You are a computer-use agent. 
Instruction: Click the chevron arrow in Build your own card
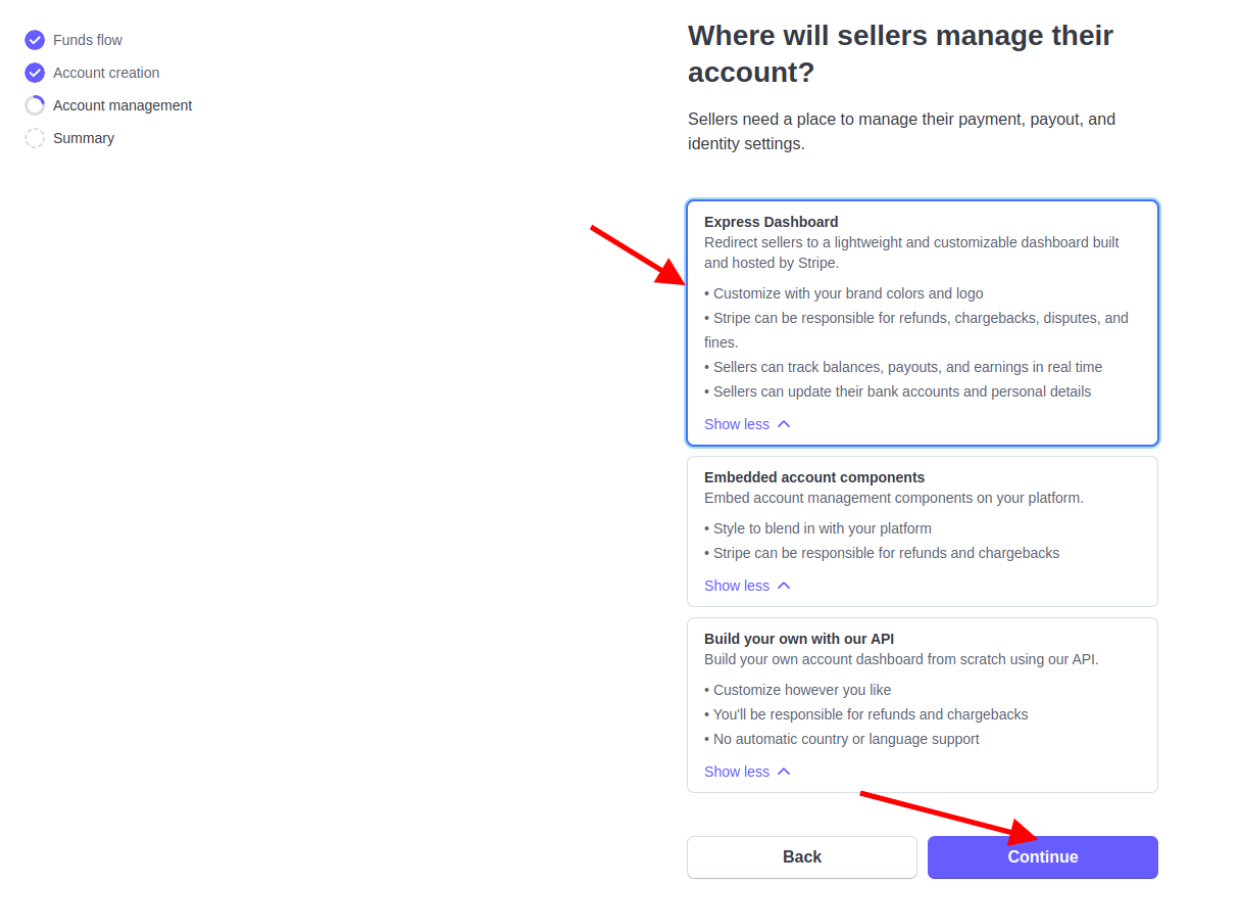pos(784,772)
